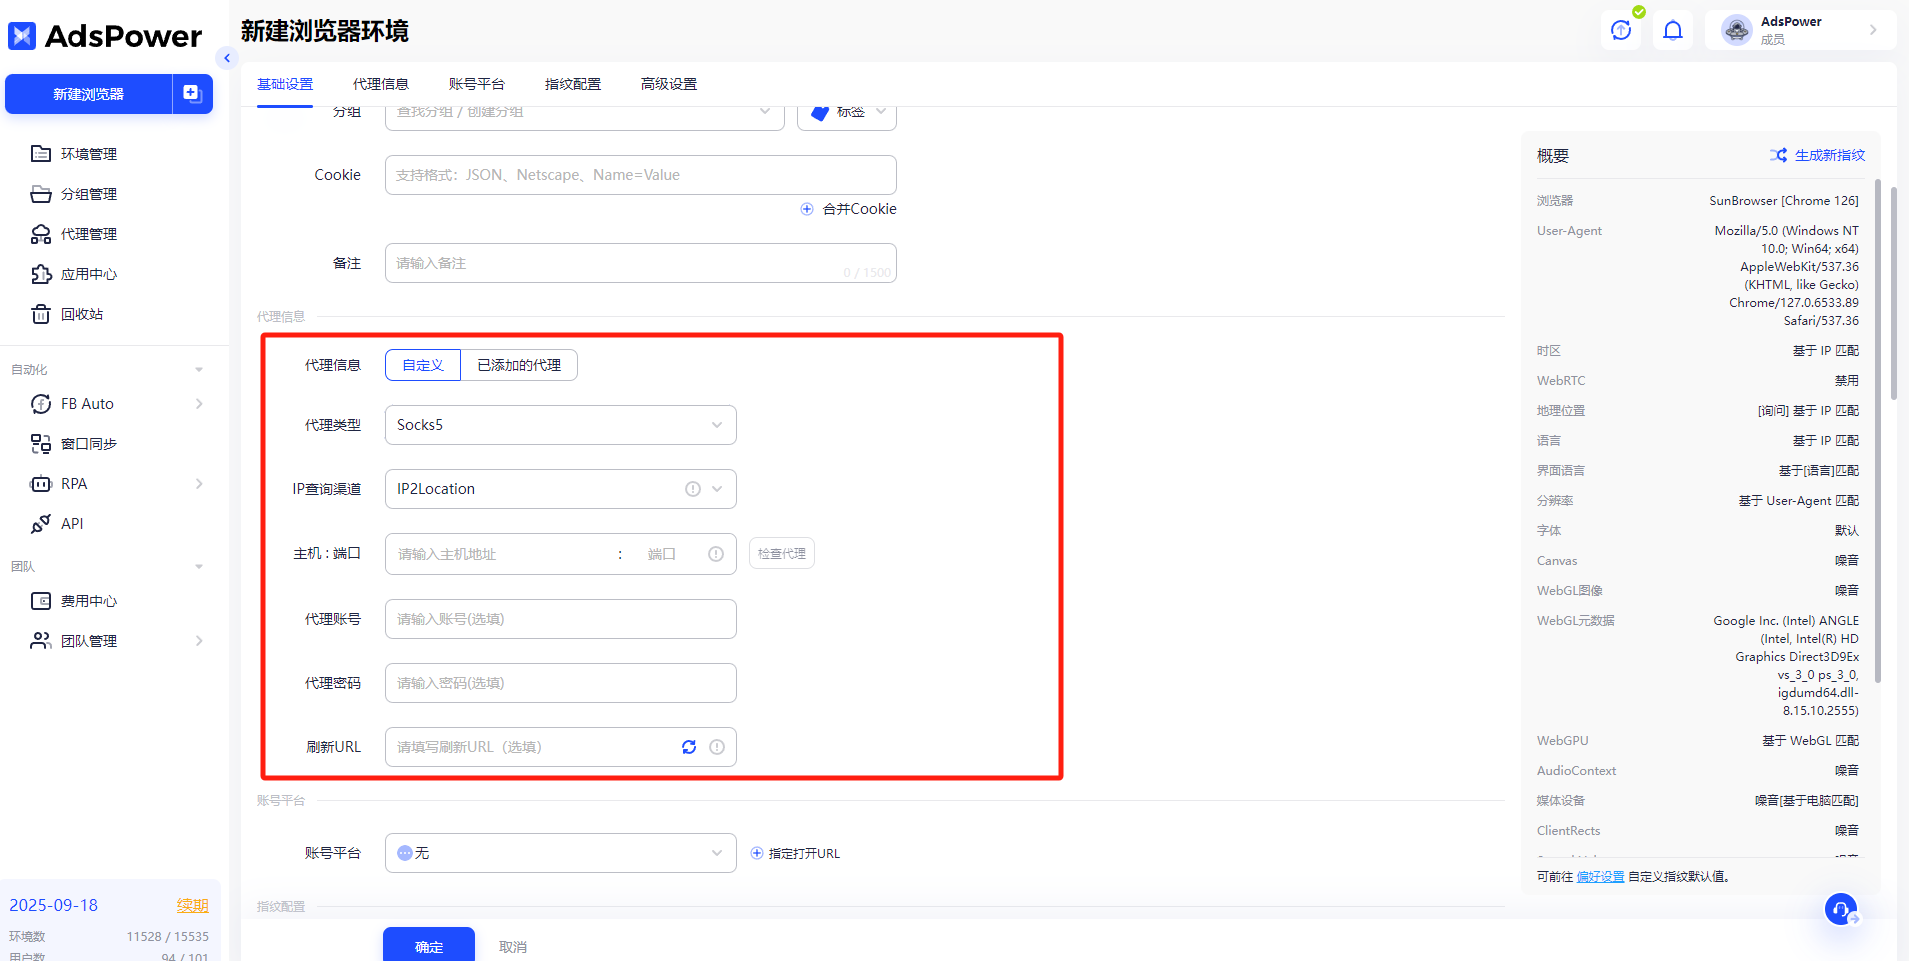Open the 标签 dropdown
This screenshot has width=1909, height=961.
click(847, 112)
